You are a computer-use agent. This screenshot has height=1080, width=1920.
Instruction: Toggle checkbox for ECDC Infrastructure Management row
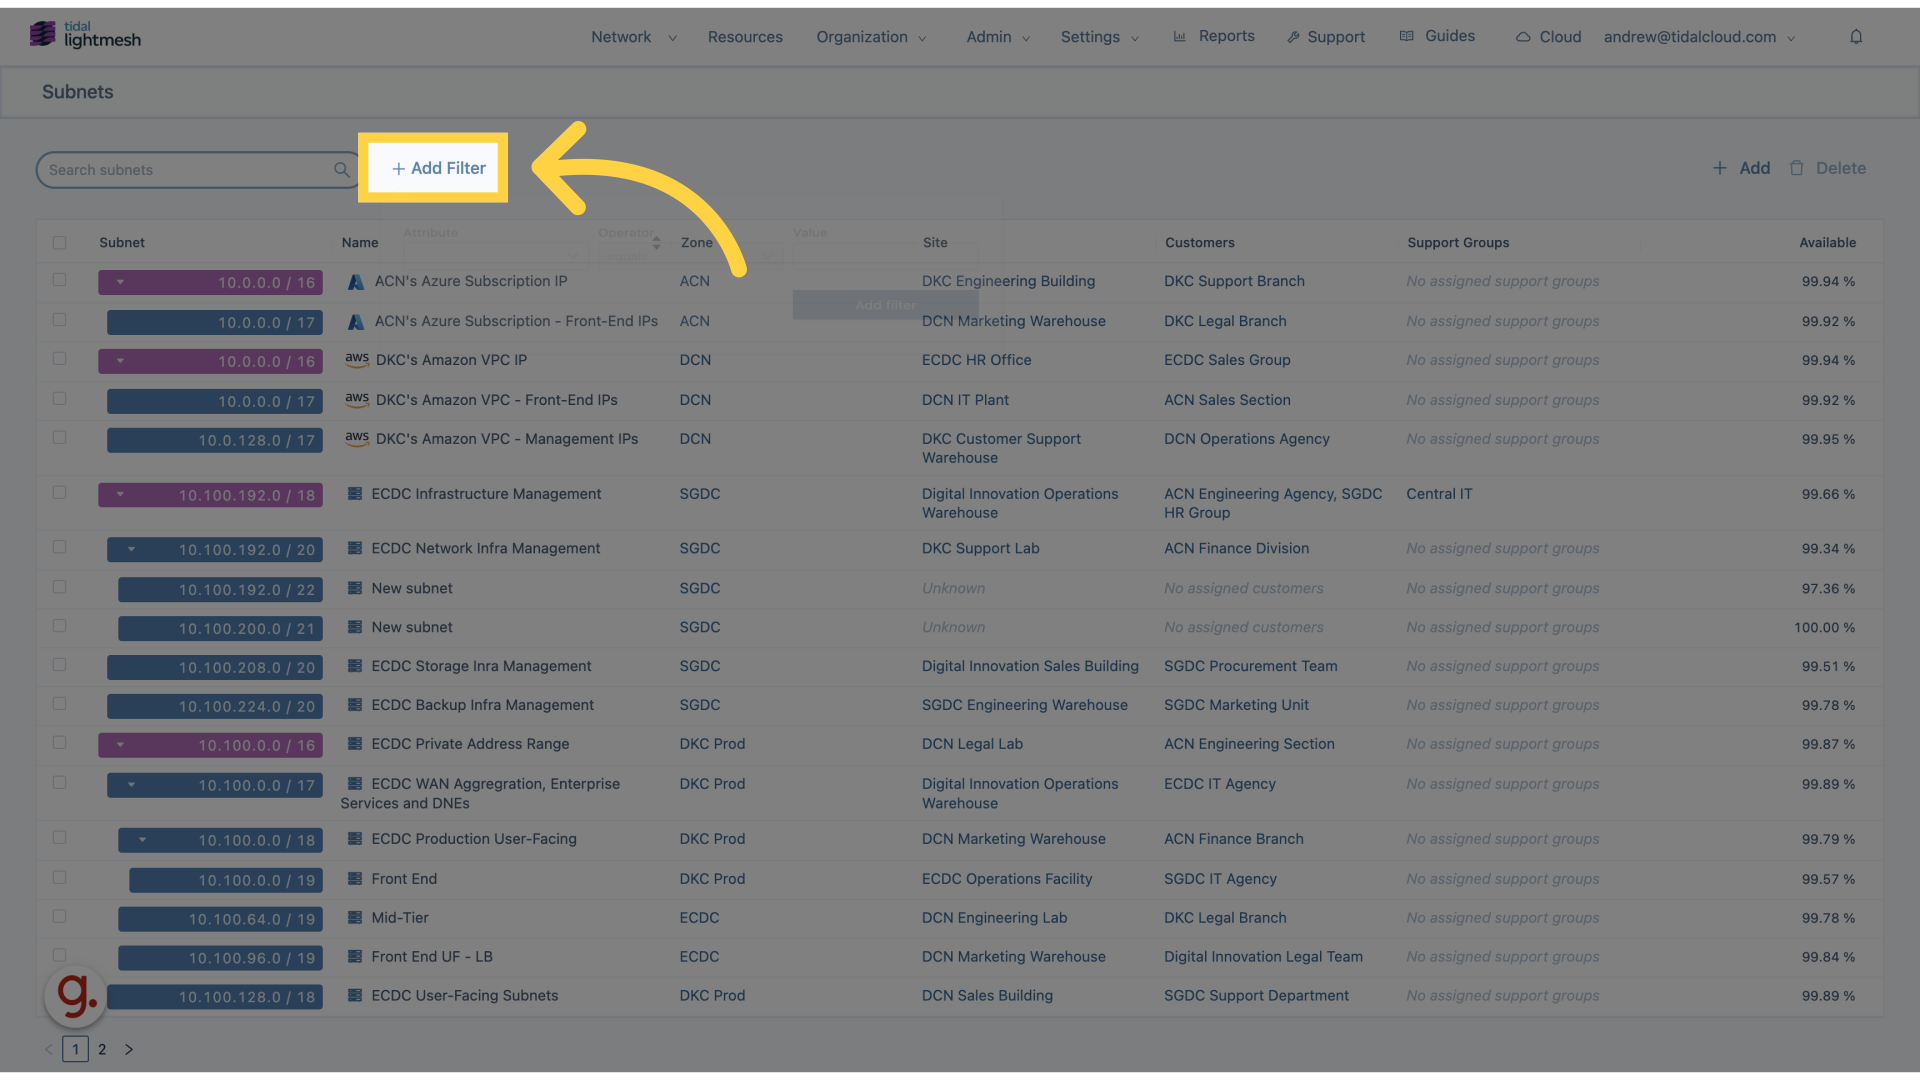click(x=59, y=493)
